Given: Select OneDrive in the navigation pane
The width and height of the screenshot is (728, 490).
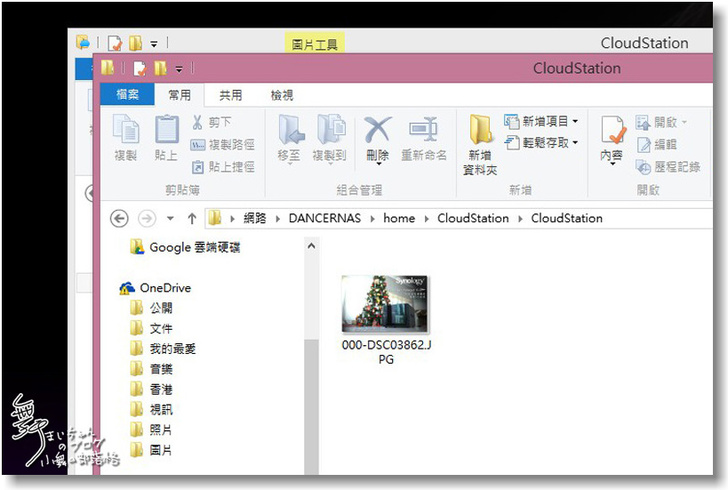Looking at the screenshot, I should pos(164,288).
